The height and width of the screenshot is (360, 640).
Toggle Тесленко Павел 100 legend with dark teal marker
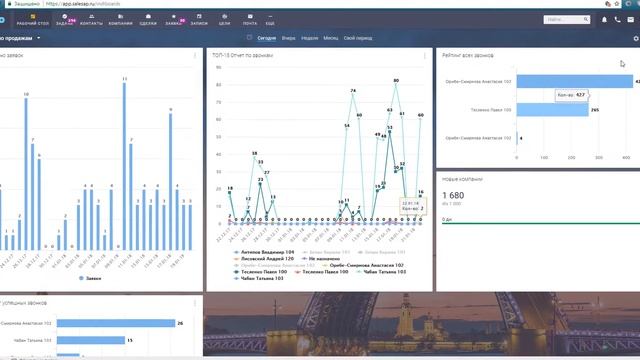click(x=260, y=272)
